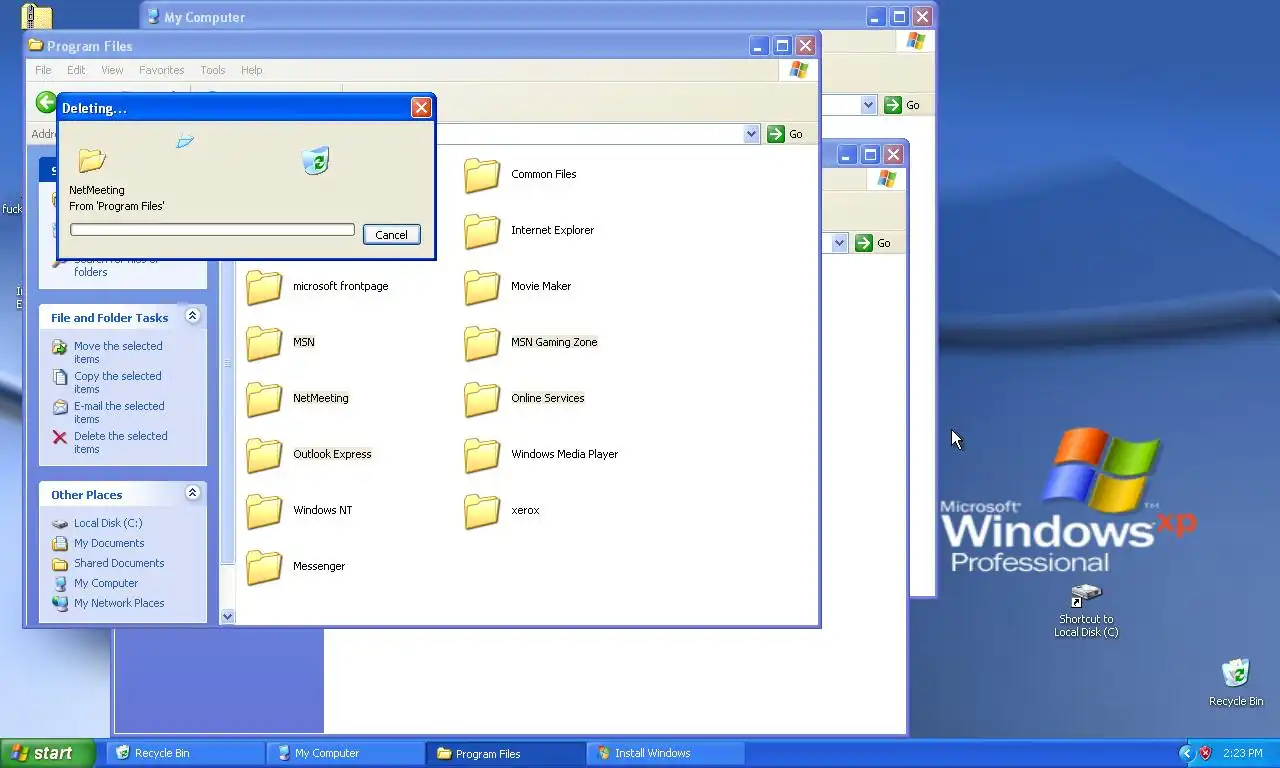Open the Common Files folder icon
Viewport: 1280px width, 768px height.
point(482,175)
